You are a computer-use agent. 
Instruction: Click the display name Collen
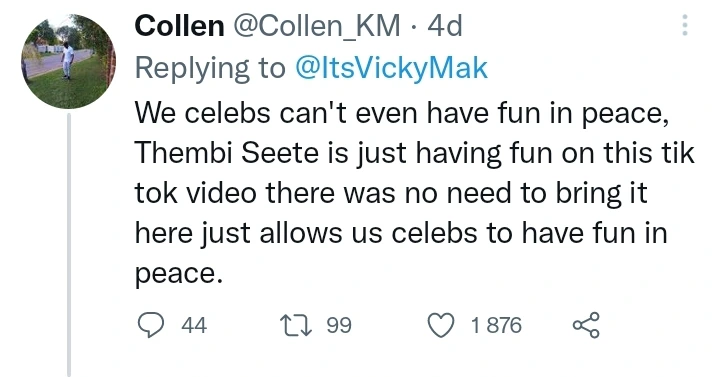(x=180, y=26)
